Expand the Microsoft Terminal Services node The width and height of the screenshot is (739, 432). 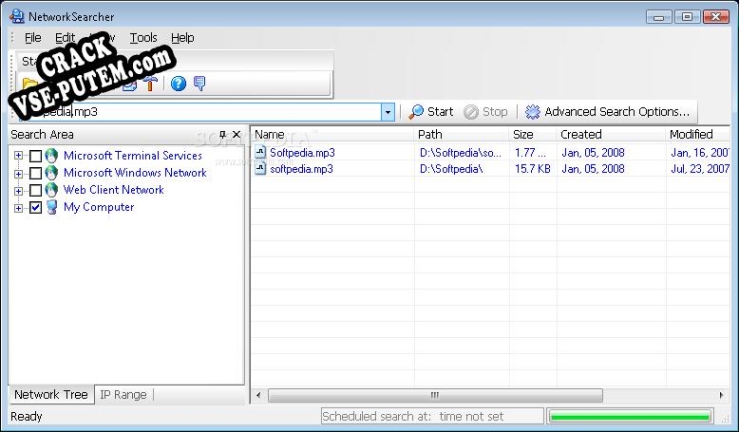(18, 156)
